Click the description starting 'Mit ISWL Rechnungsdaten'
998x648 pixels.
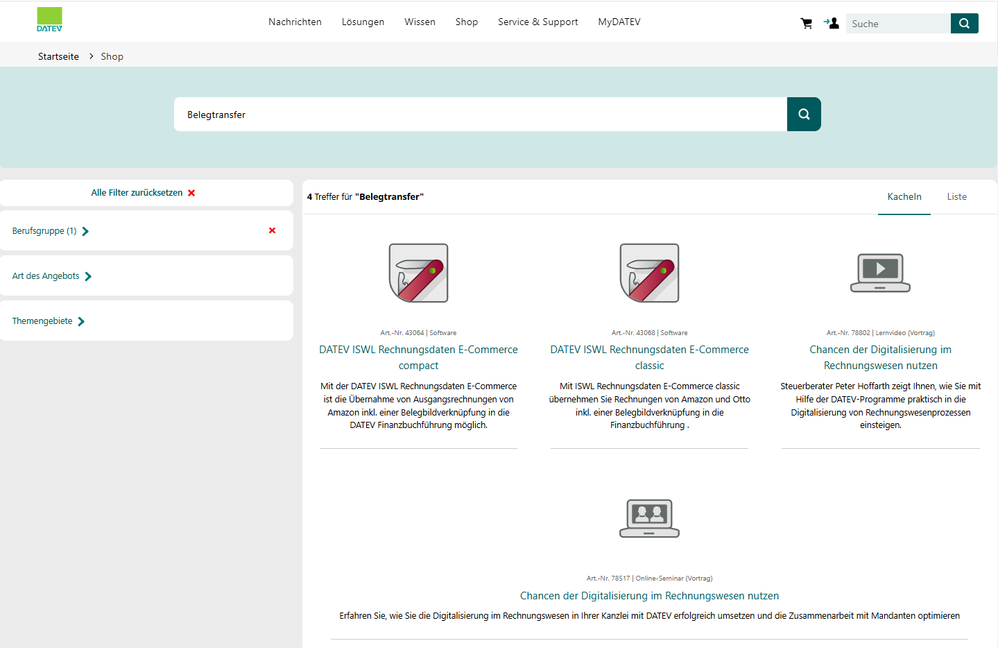[649, 405]
